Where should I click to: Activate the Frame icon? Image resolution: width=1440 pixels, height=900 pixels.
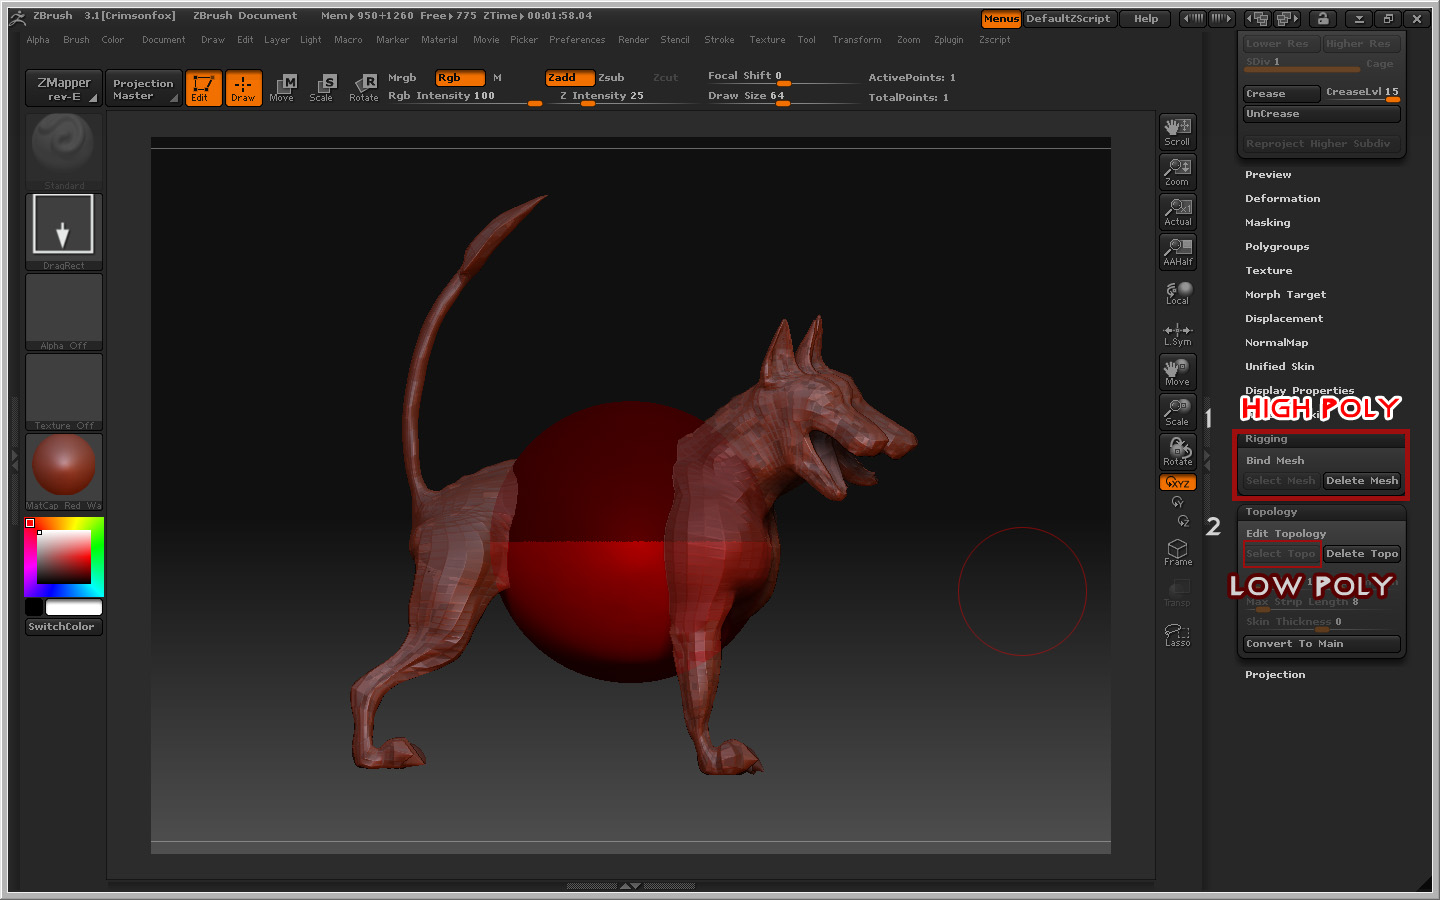(1177, 552)
